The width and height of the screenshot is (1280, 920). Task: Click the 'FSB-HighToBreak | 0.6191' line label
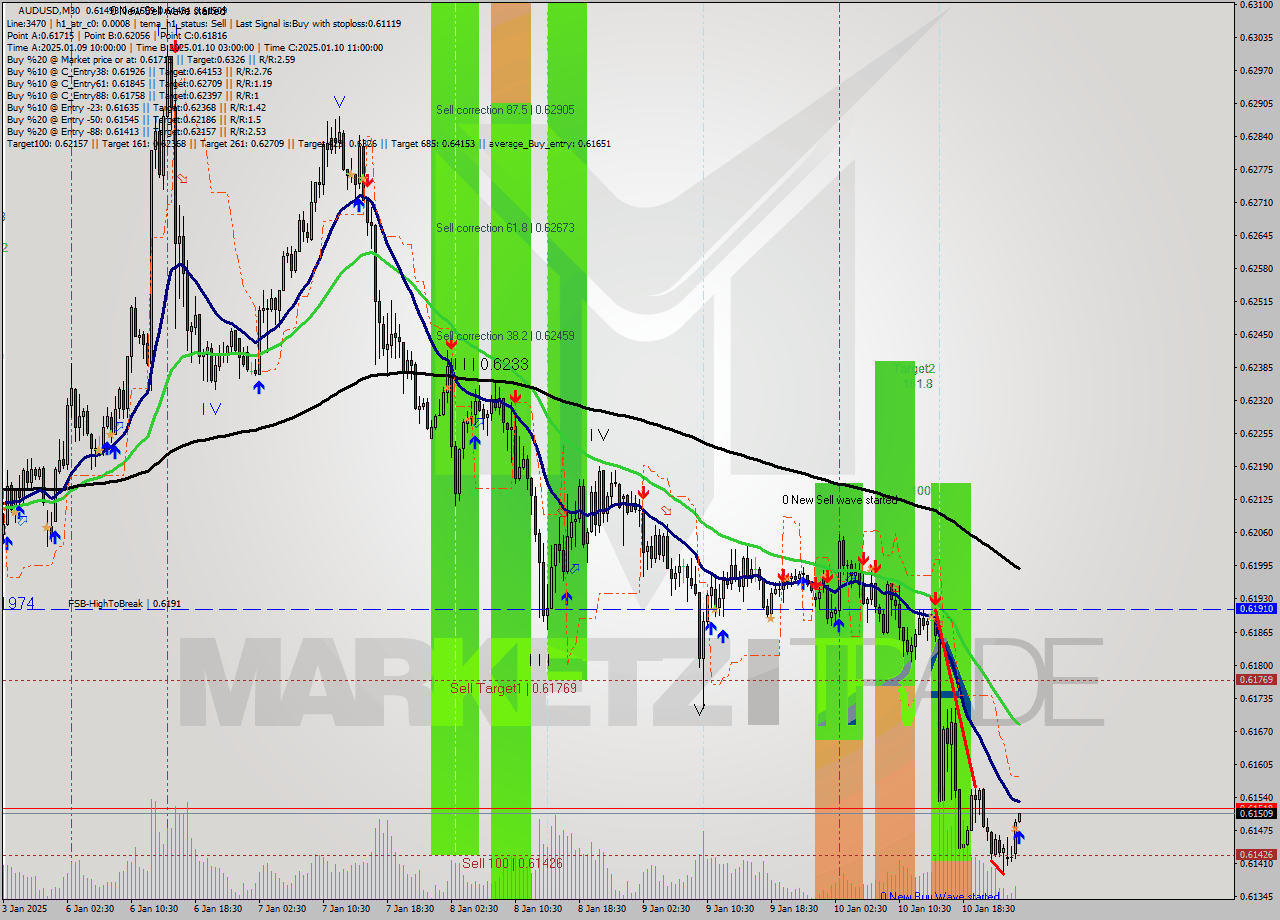coord(125,604)
